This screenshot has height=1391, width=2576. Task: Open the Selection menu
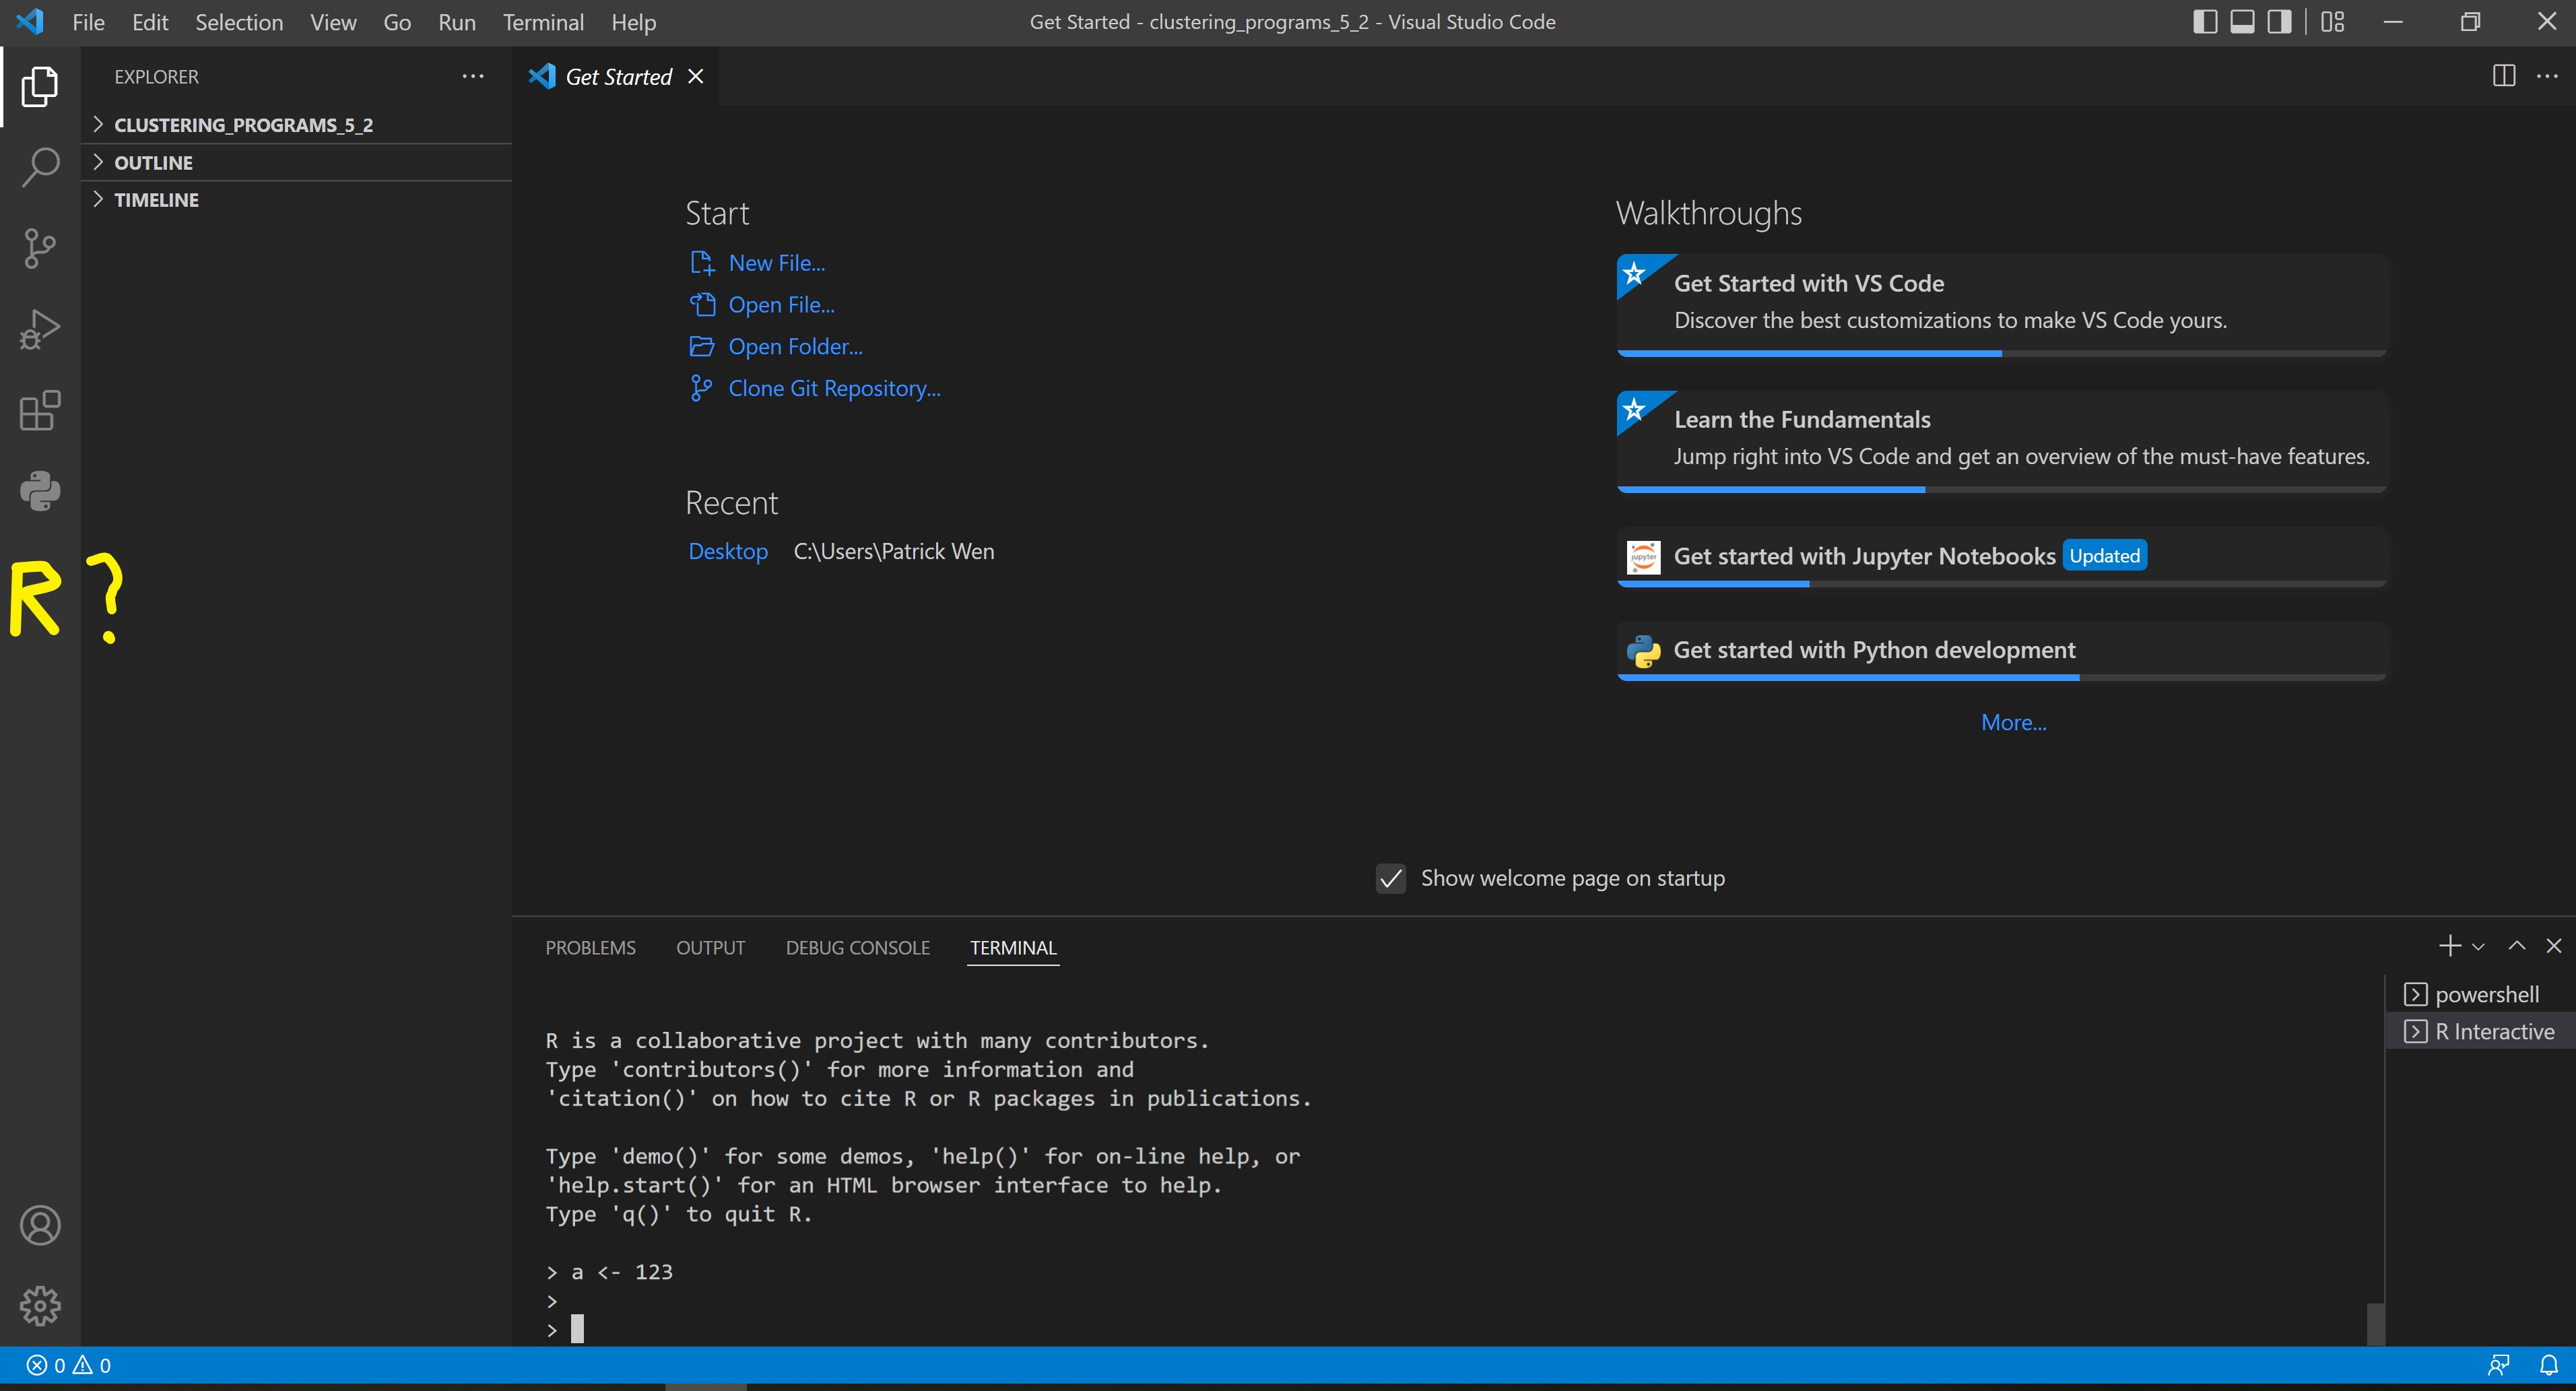point(239,22)
